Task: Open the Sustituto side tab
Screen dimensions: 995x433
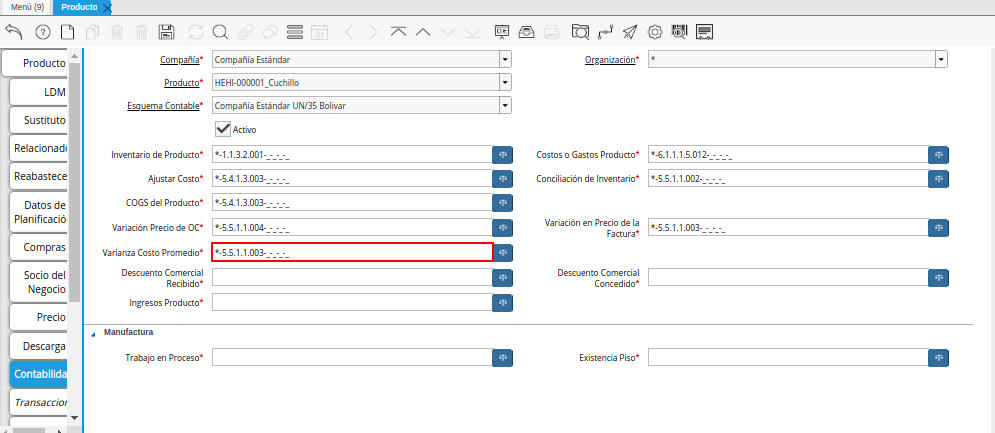Action: (40, 120)
